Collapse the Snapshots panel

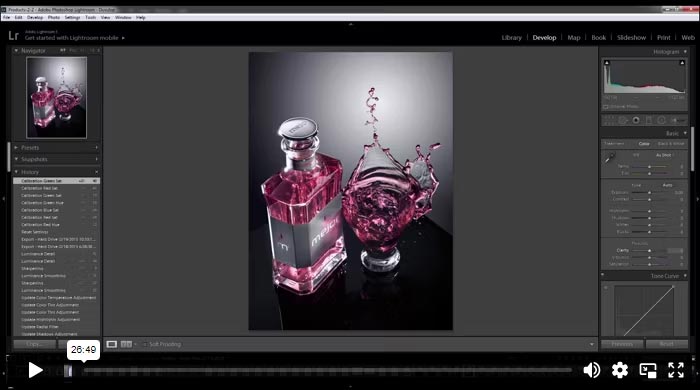(16, 159)
